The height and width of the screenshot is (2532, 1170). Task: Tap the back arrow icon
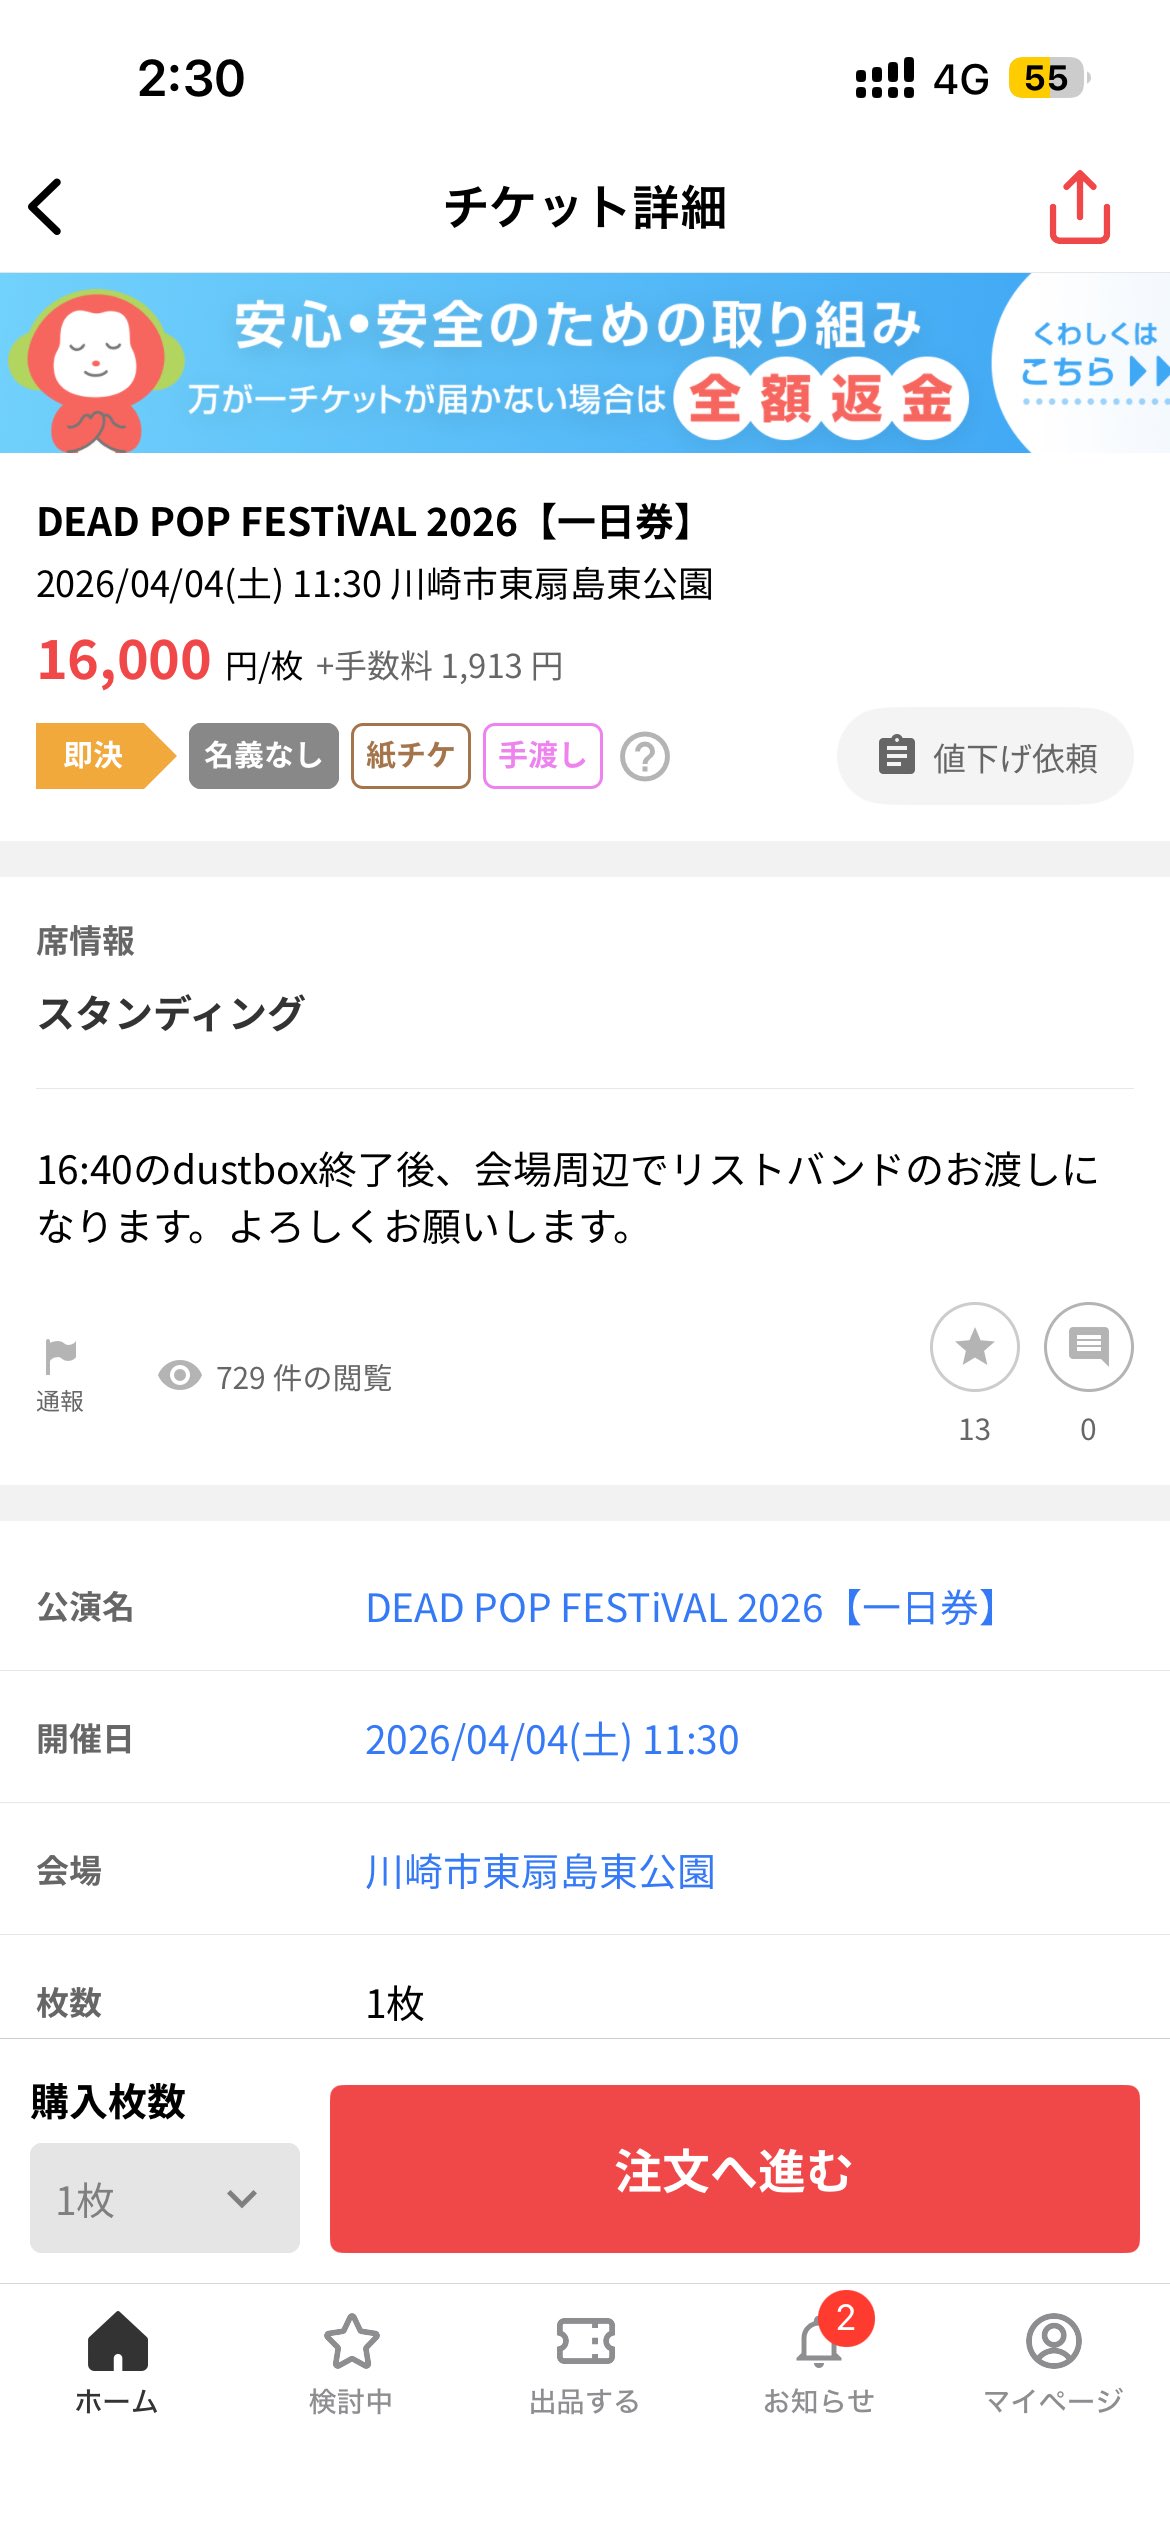[x=46, y=207]
